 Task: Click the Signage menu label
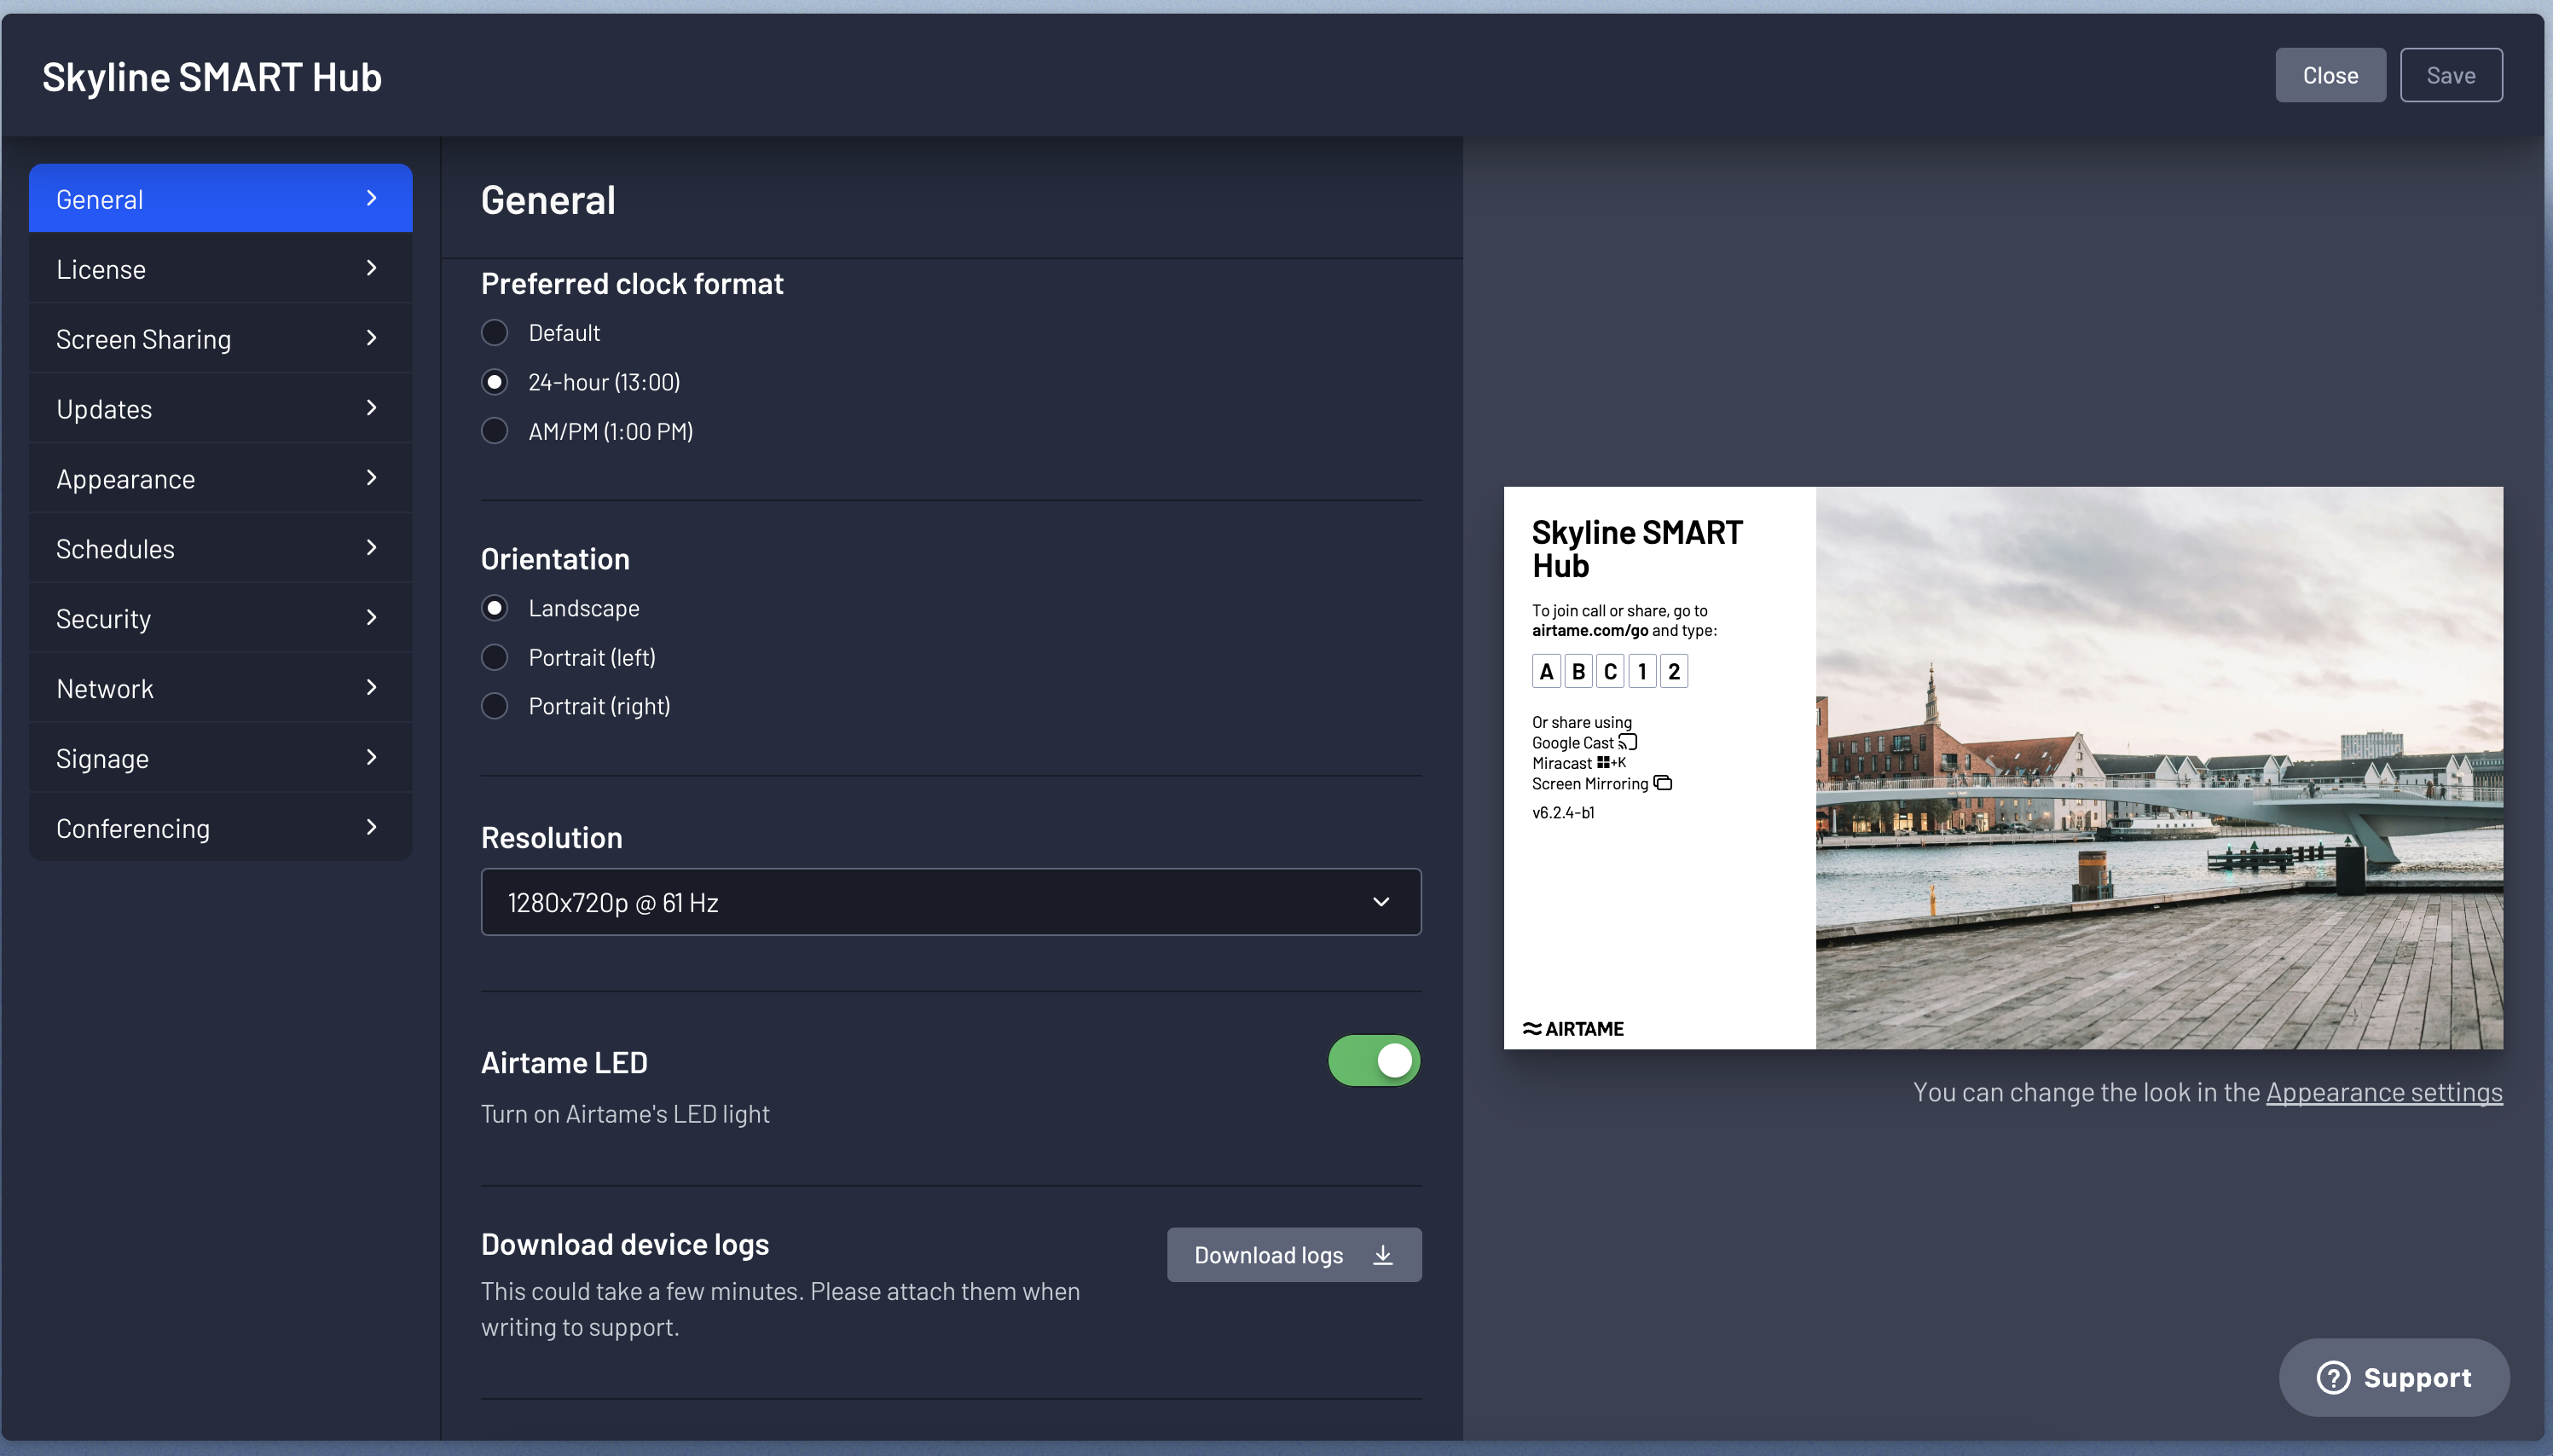(102, 759)
